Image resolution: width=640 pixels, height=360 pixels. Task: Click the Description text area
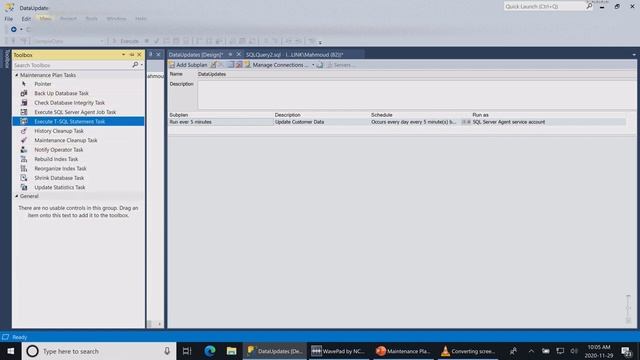(416, 95)
